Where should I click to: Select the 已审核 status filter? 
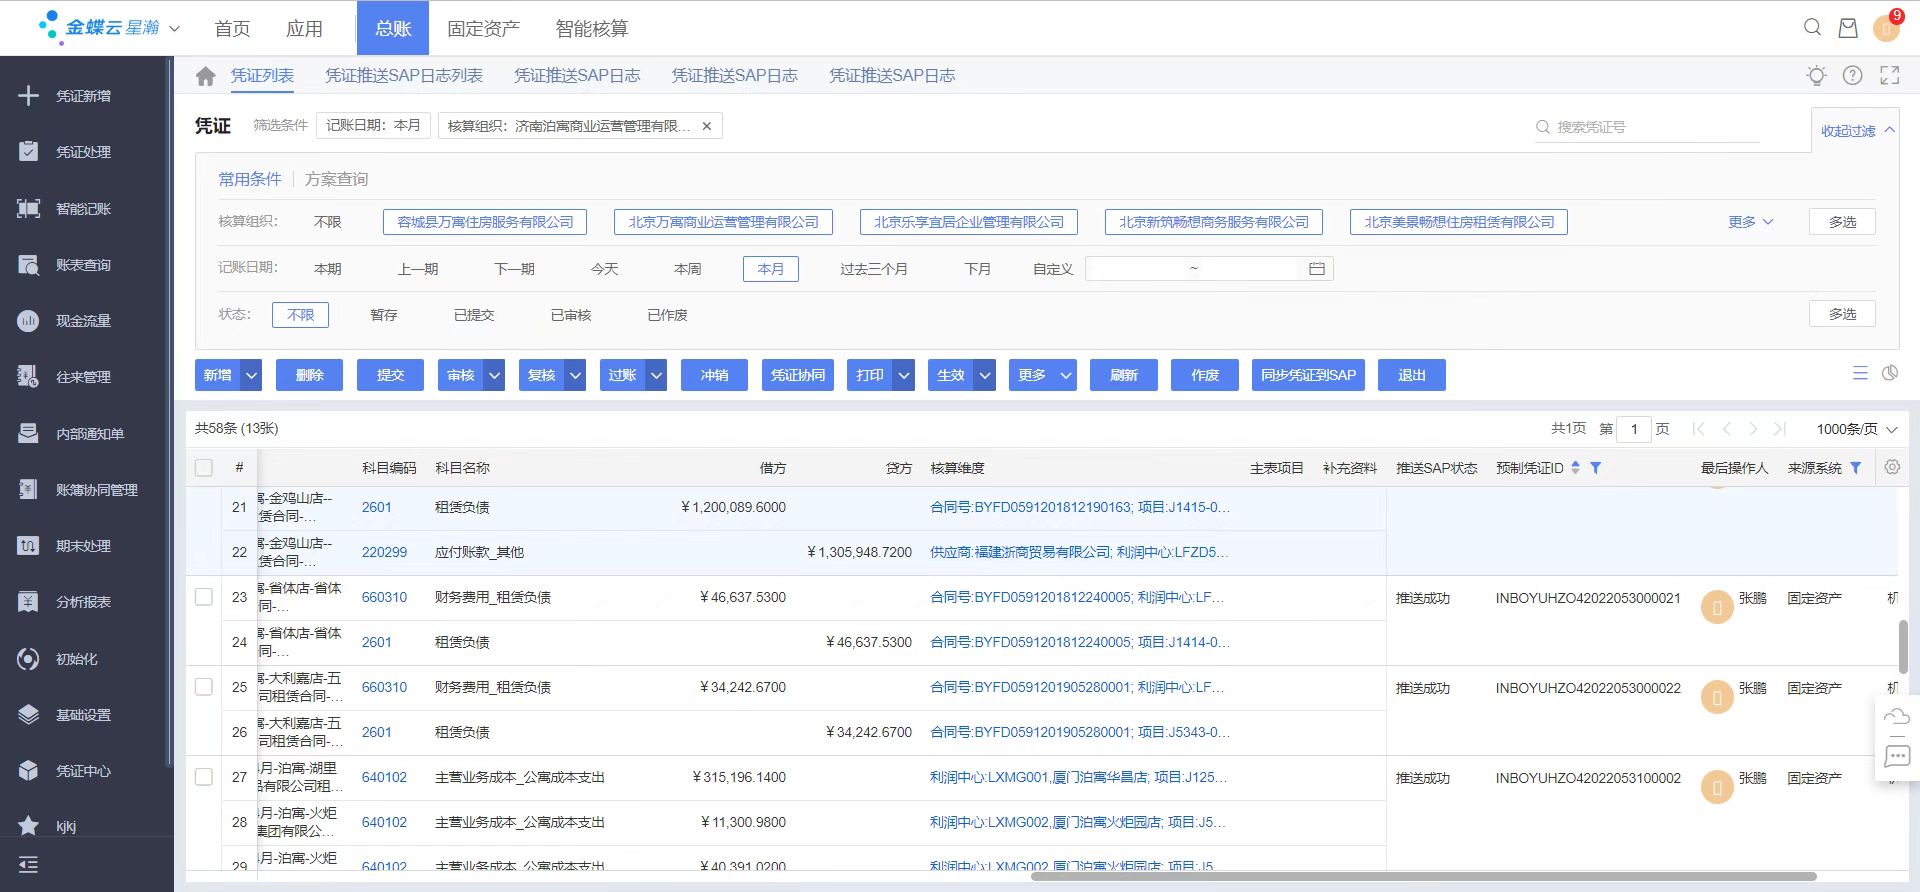tap(571, 315)
